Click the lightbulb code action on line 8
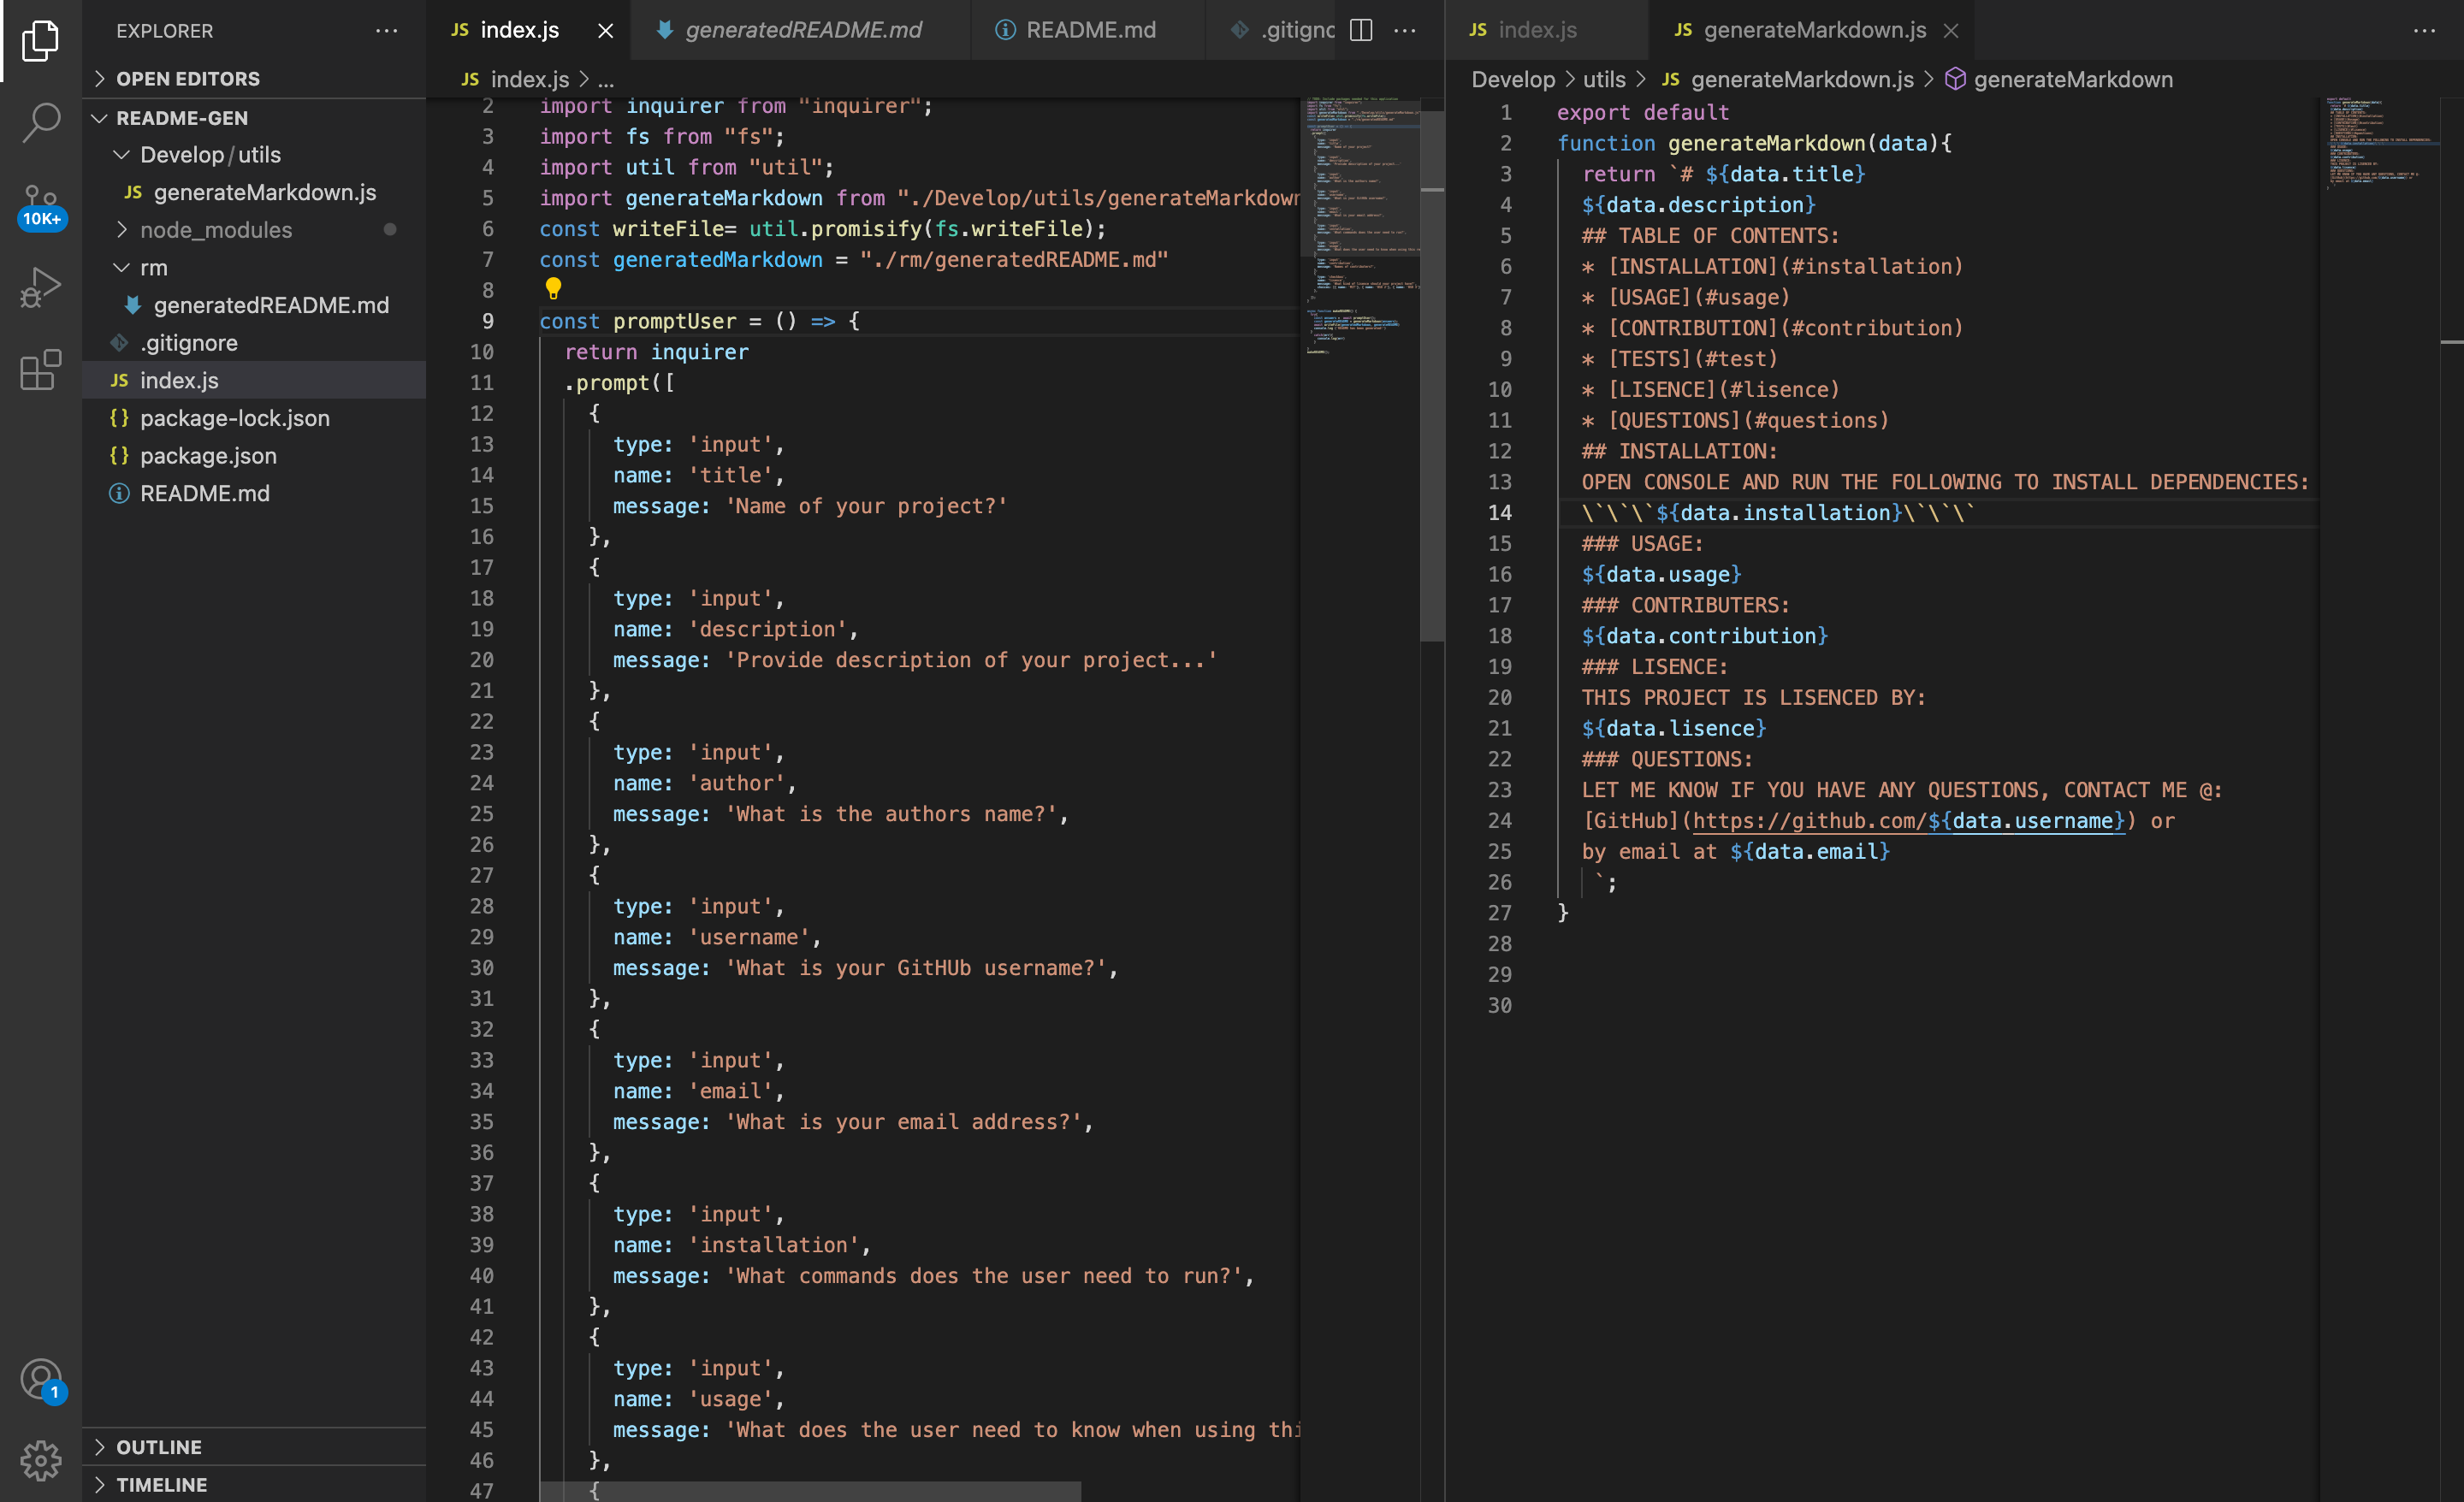Image resolution: width=2464 pixels, height=1502 pixels. [554, 289]
